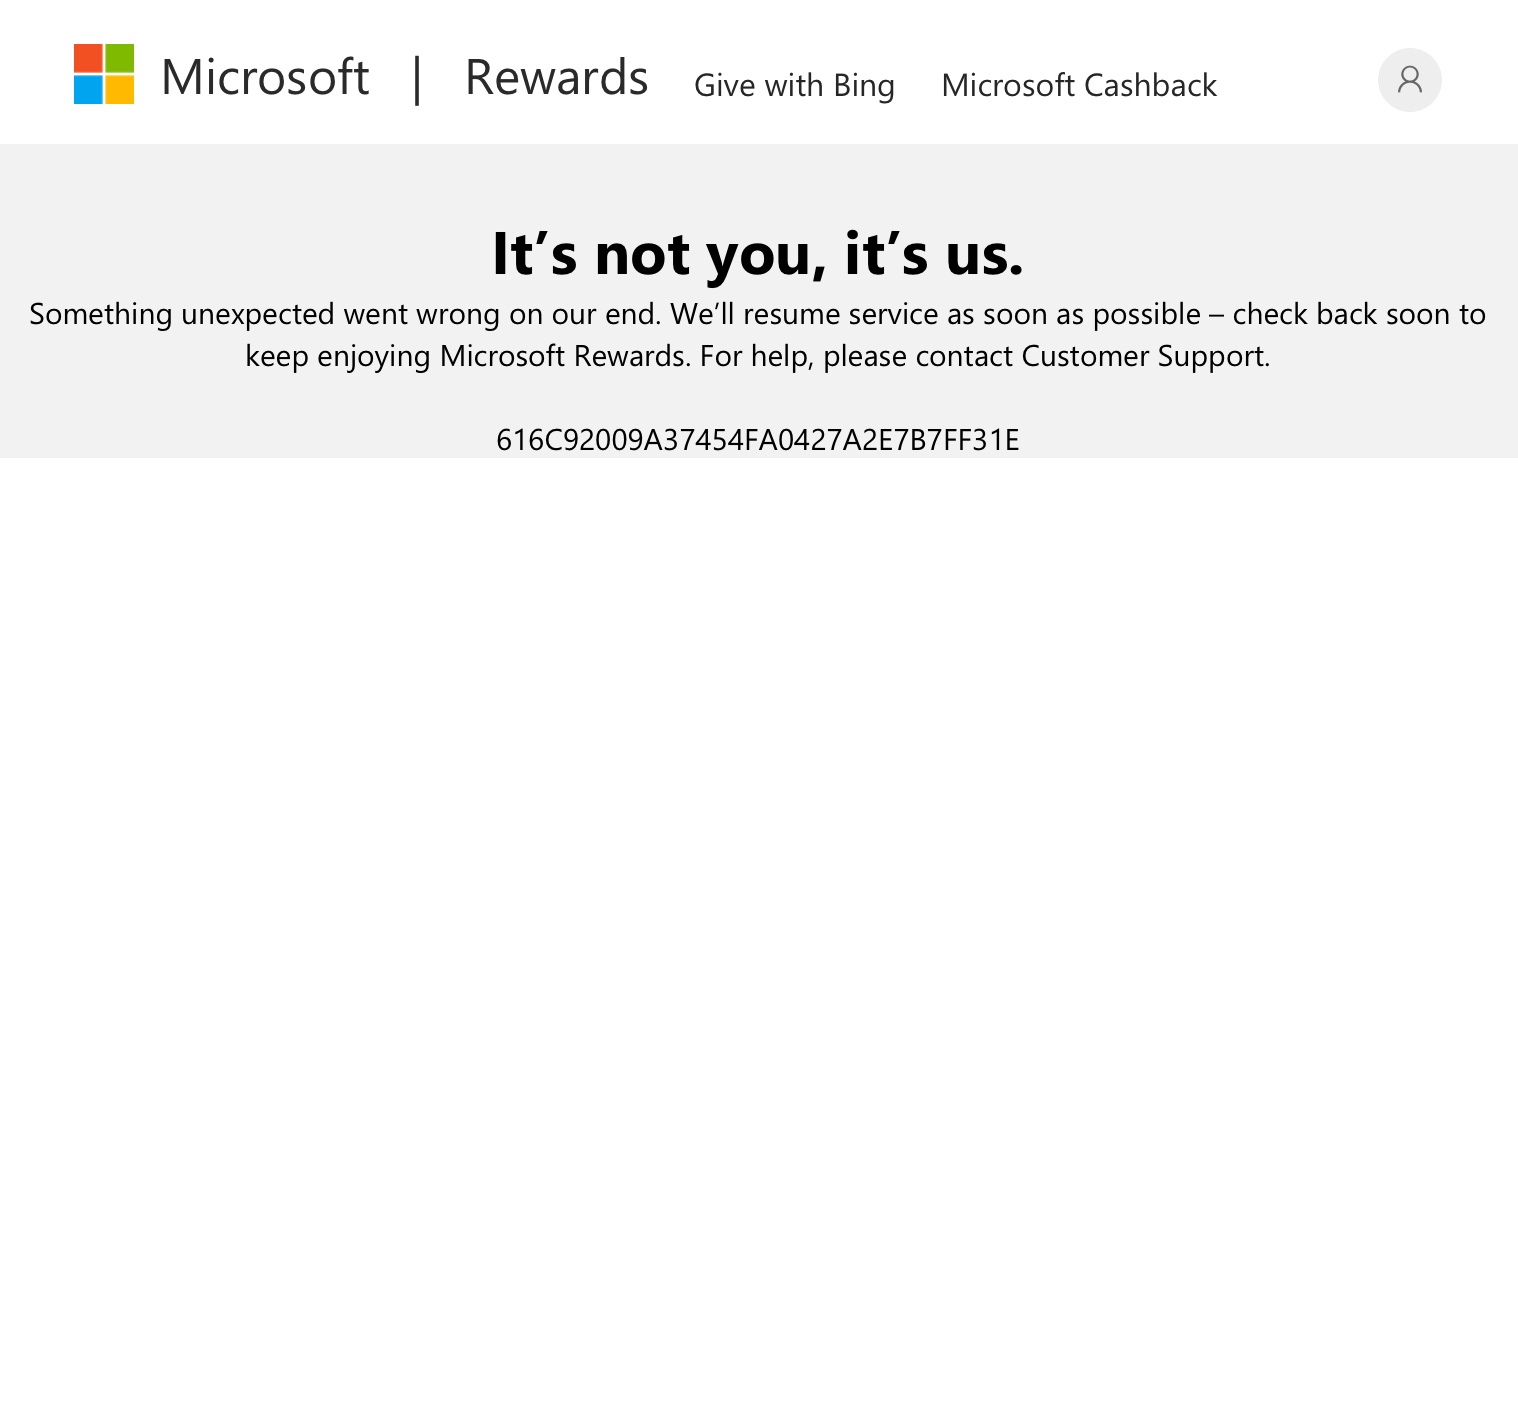
Task: Click "keep enjoying" words in message
Action: pyautogui.click(x=338, y=356)
